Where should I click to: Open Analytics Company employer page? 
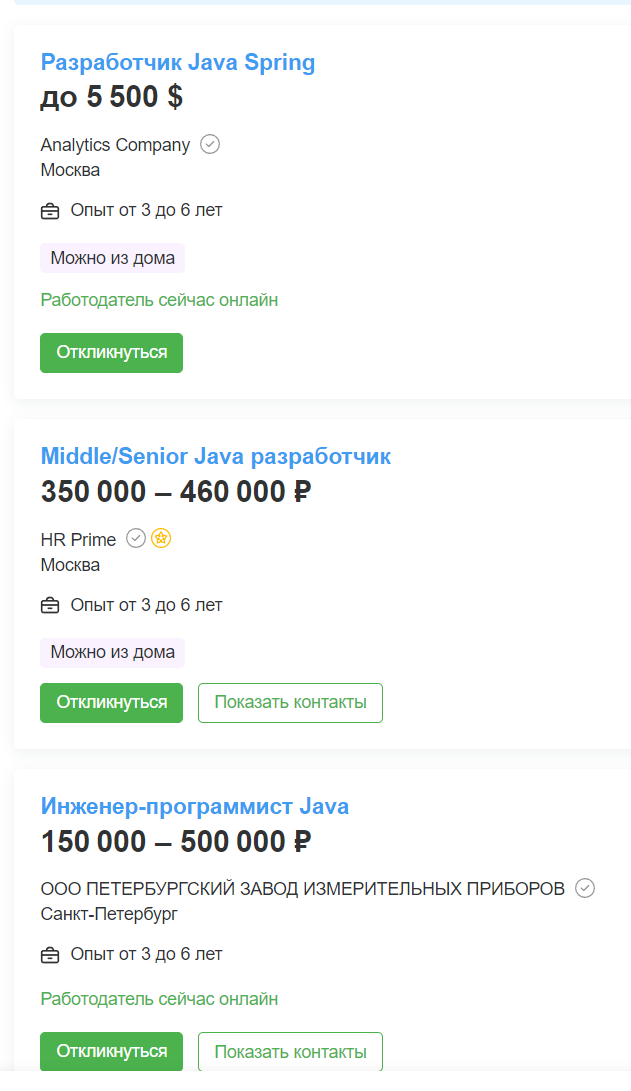(115, 145)
